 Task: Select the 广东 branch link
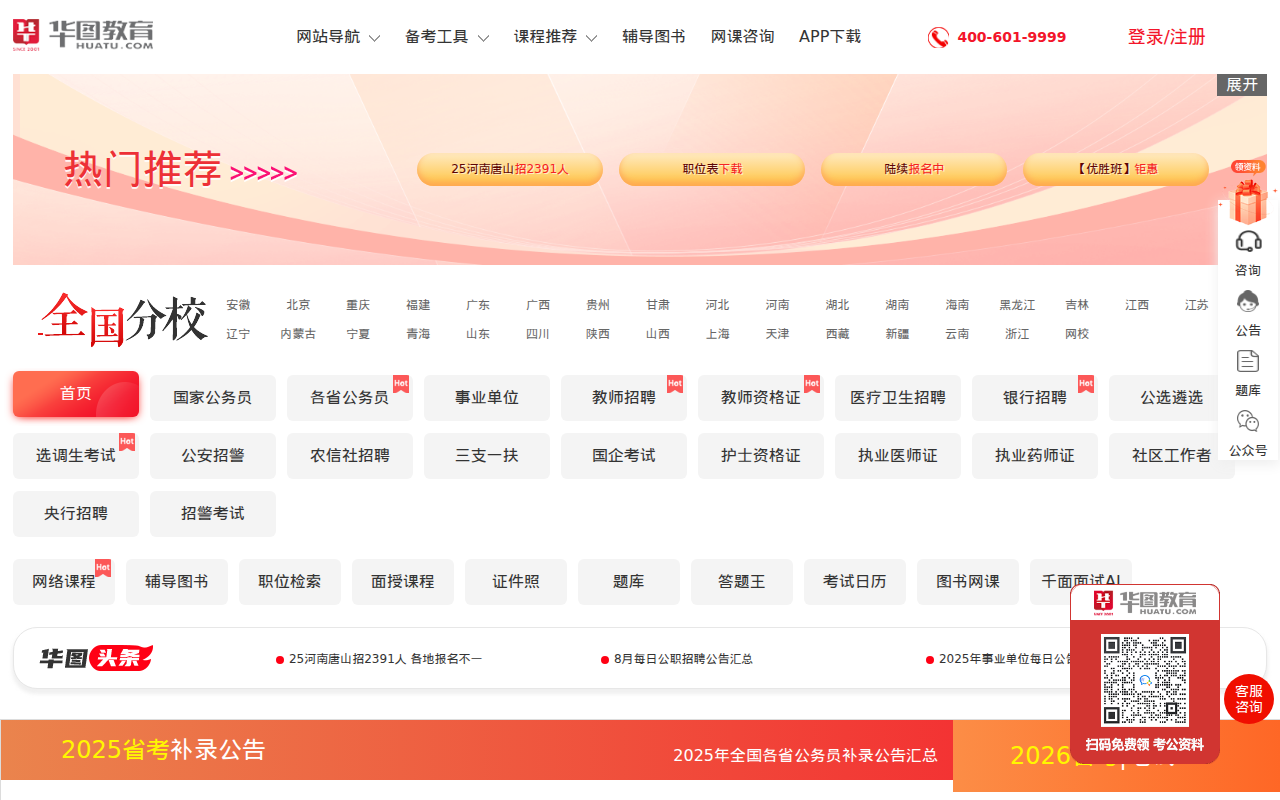pyautogui.click(x=478, y=305)
